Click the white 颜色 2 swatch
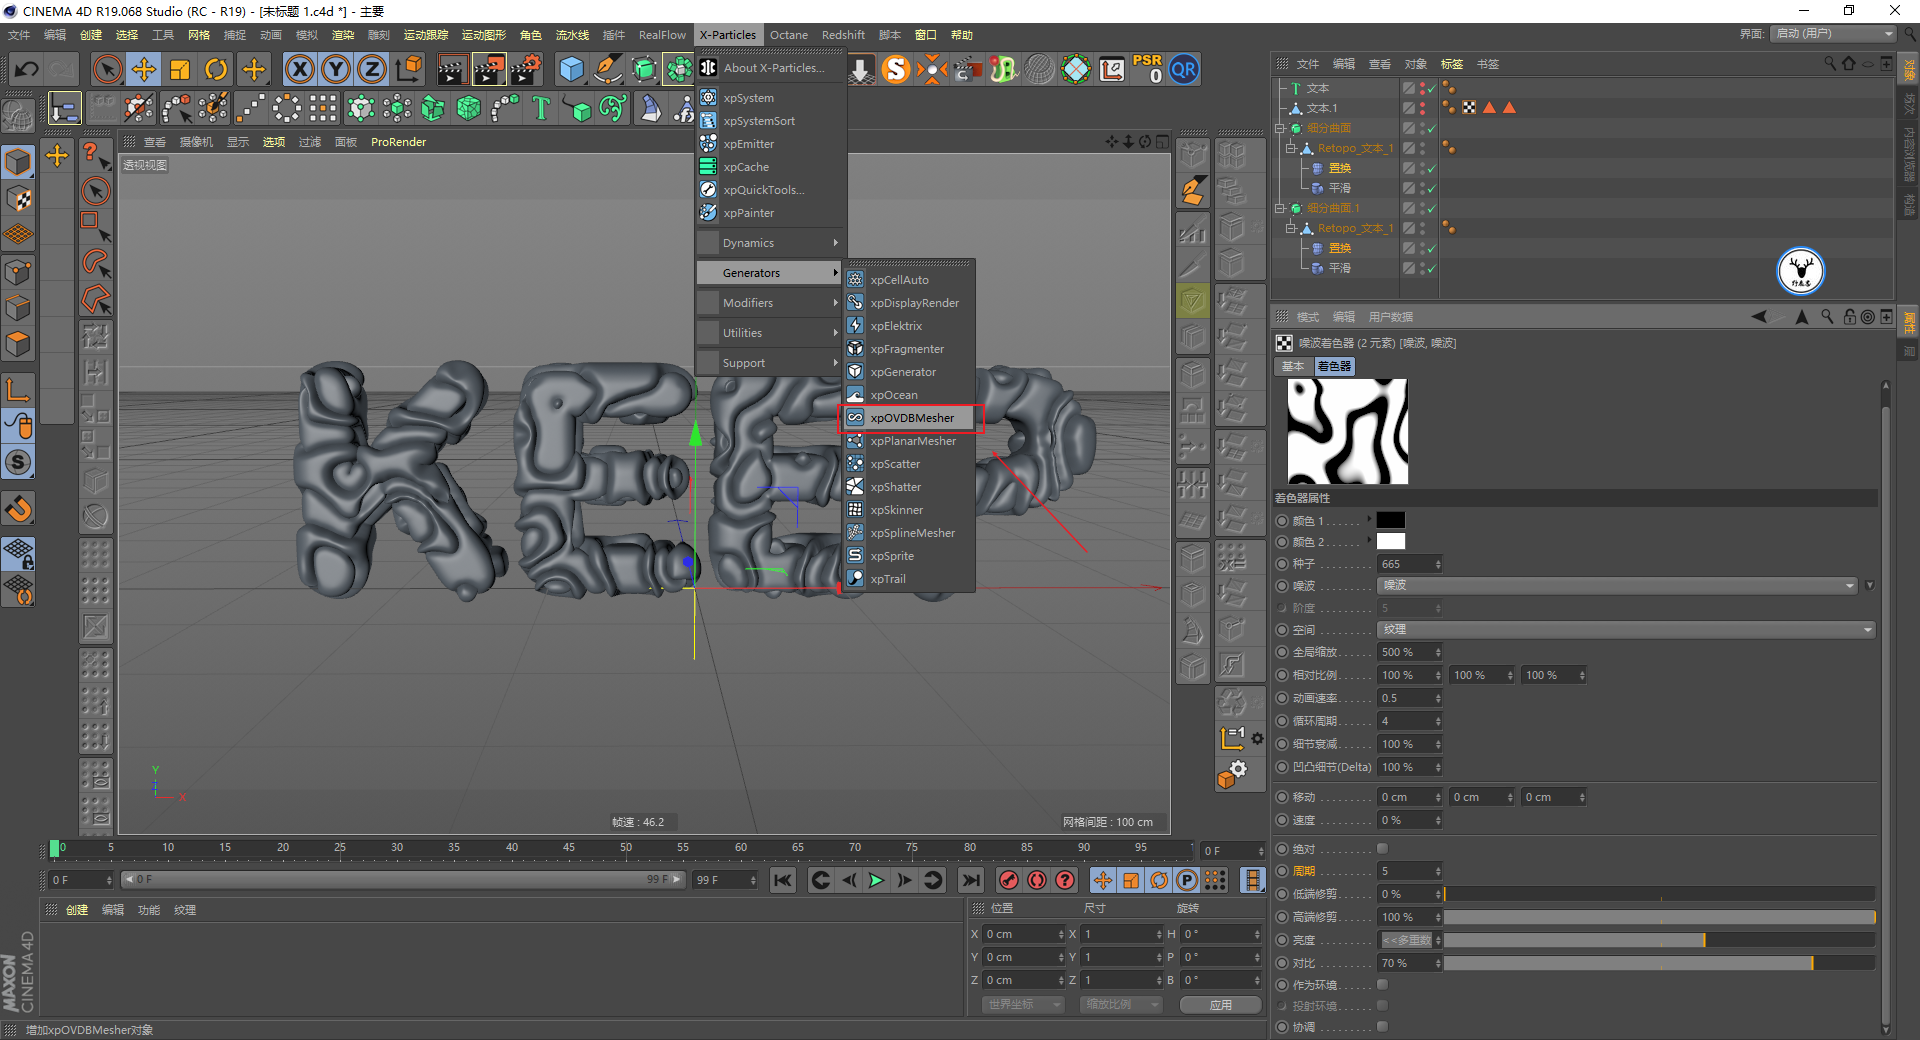Screen dimensions: 1920x1040 (1390, 541)
